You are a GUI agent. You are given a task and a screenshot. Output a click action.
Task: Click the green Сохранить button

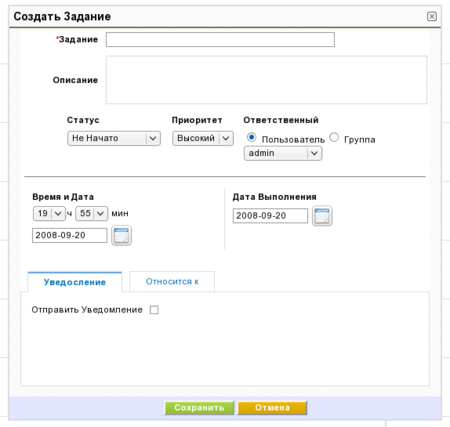pyautogui.click(x=199, y=408)
